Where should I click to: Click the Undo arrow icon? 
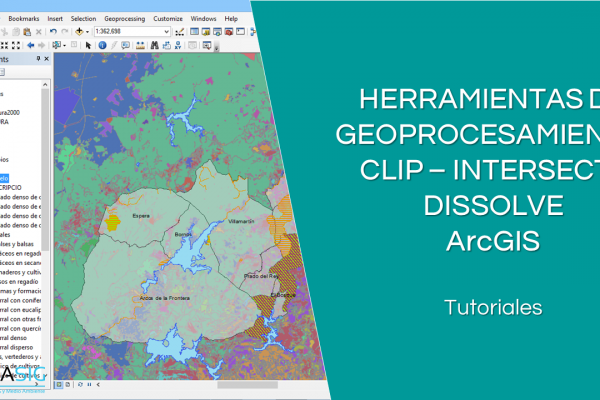53,31
